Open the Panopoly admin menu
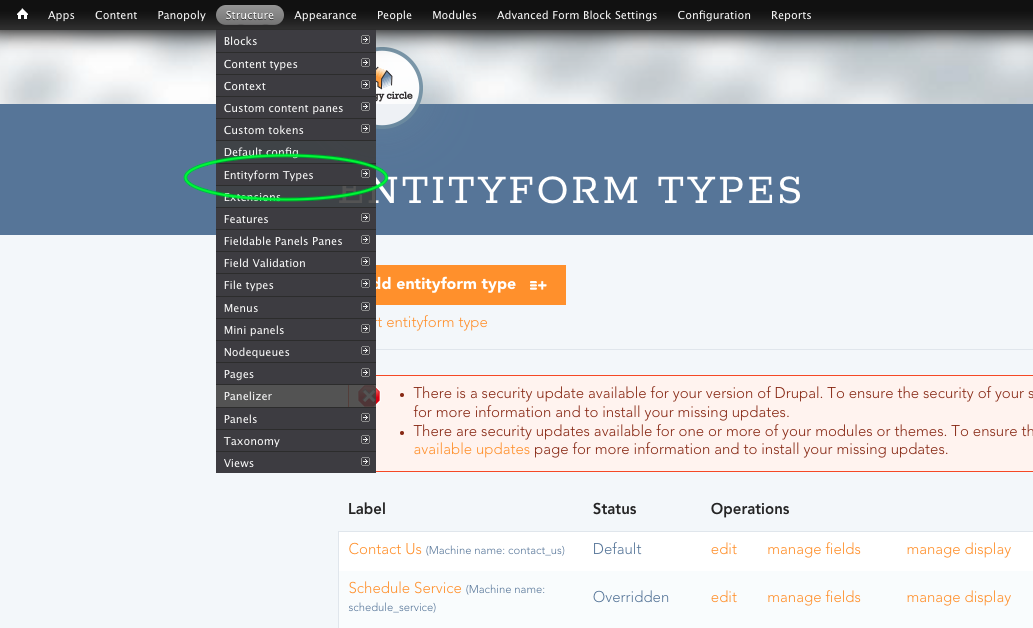Screen dimensions: 1033x628 click(181, 14)
